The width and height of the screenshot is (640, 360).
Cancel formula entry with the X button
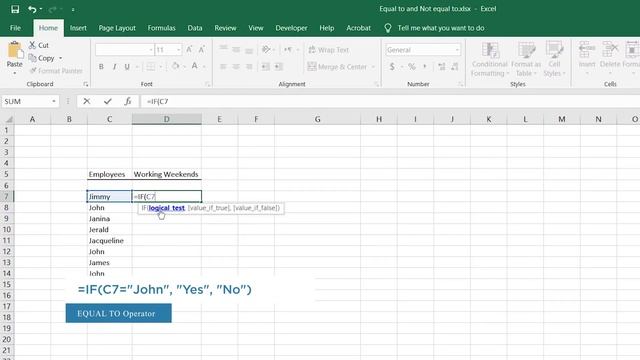(87, 101)
